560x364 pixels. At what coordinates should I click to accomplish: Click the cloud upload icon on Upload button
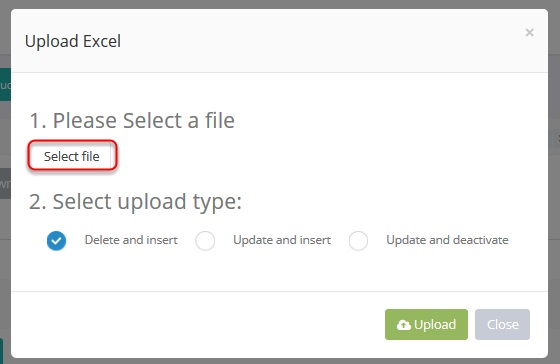pos(404,325)
